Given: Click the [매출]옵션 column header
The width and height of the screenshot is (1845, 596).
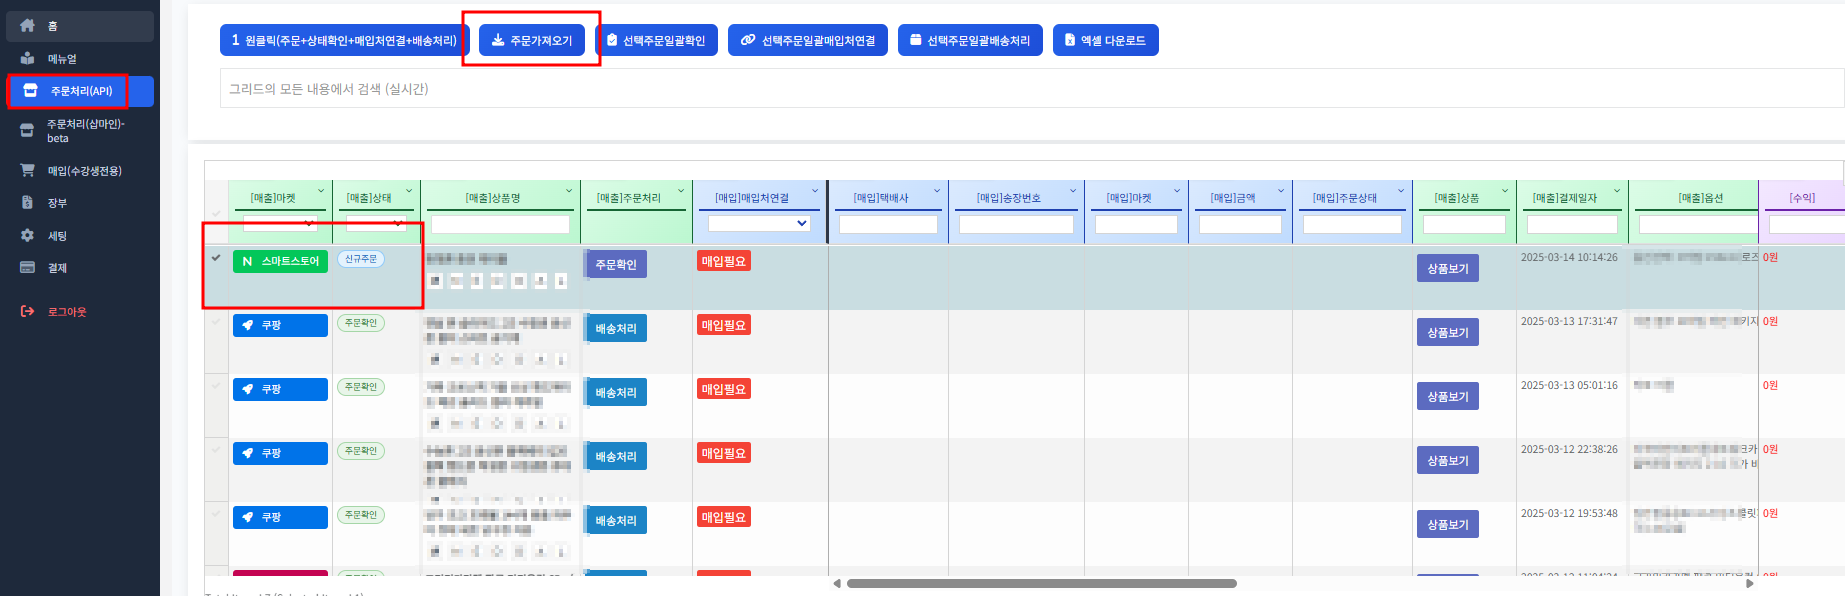Looking at the screenshot, I should (1700, 198).
